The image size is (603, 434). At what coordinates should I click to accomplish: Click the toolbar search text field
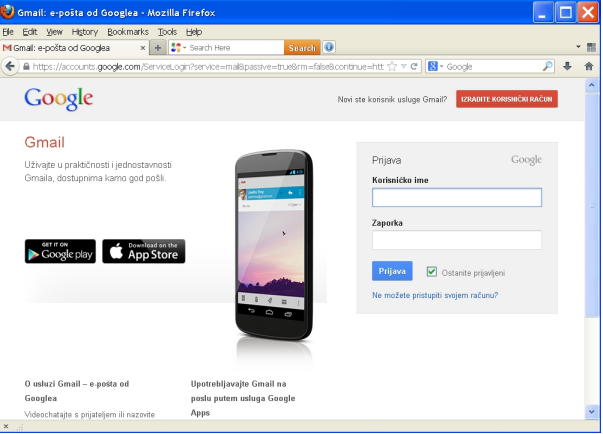tap(235, 48)
